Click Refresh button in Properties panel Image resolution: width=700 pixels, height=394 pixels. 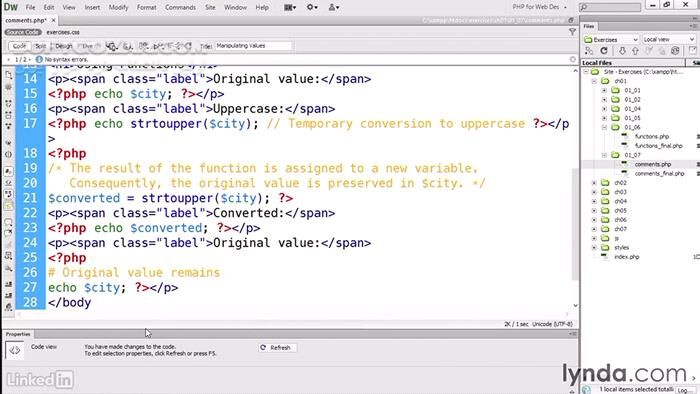277,348
